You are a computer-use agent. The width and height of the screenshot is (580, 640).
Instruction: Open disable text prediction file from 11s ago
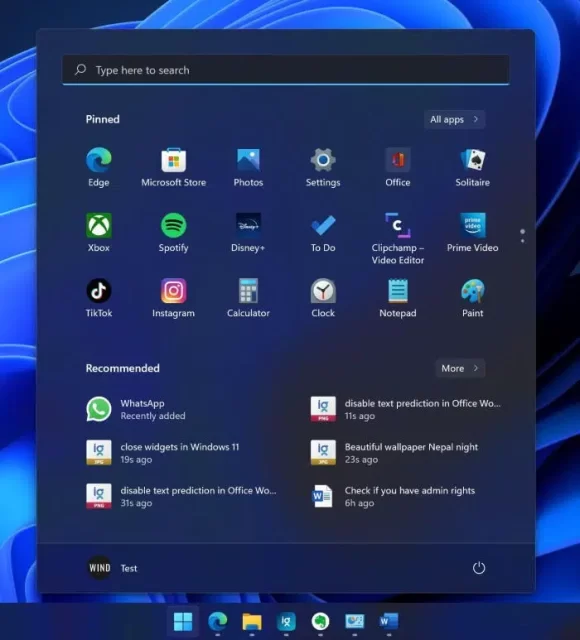pyautogui.click(x=406, y=409)
